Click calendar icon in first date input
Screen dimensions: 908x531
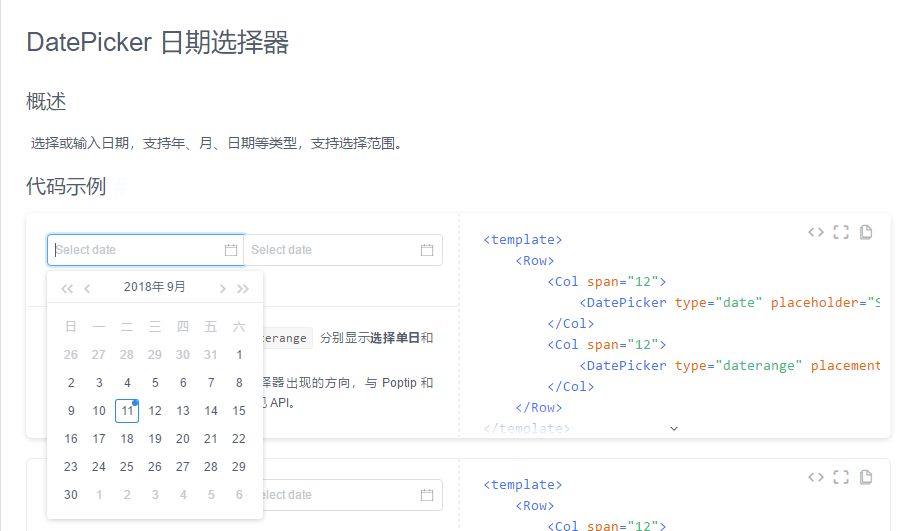coord(231,250)
